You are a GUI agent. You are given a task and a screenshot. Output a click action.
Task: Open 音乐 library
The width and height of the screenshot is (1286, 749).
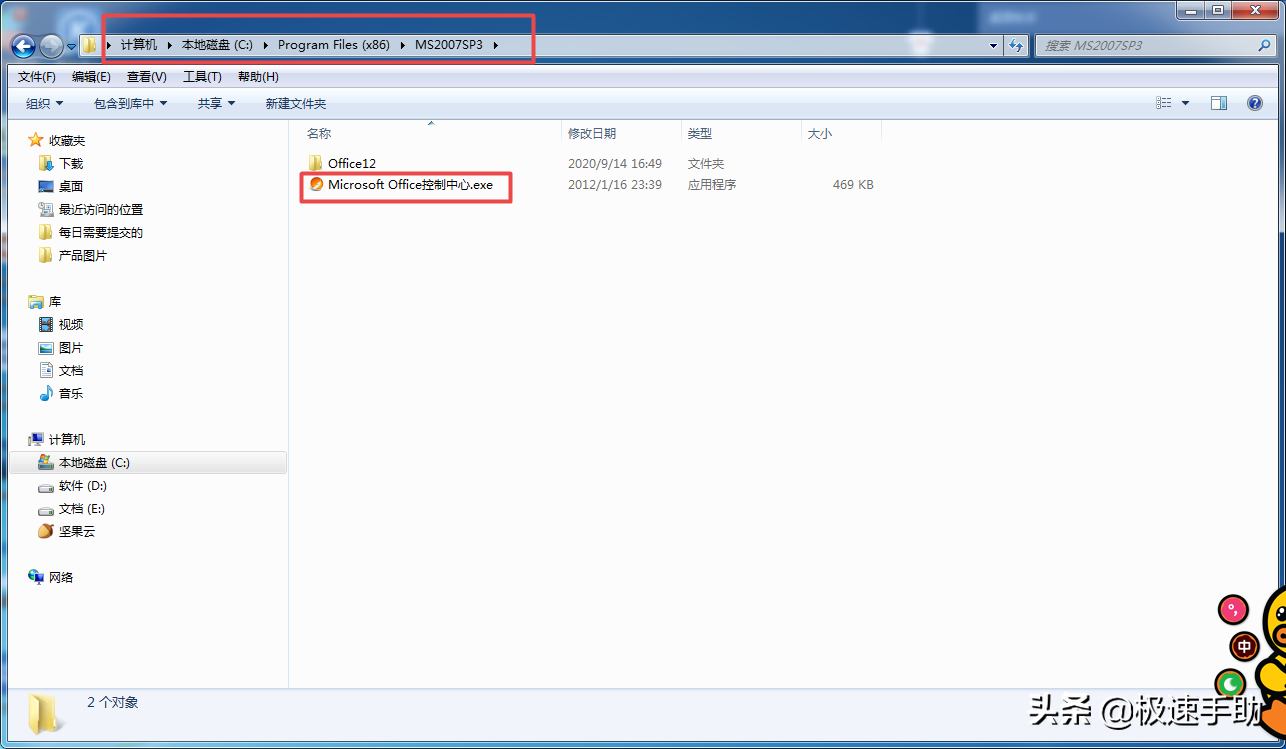[x=71, y=393]
